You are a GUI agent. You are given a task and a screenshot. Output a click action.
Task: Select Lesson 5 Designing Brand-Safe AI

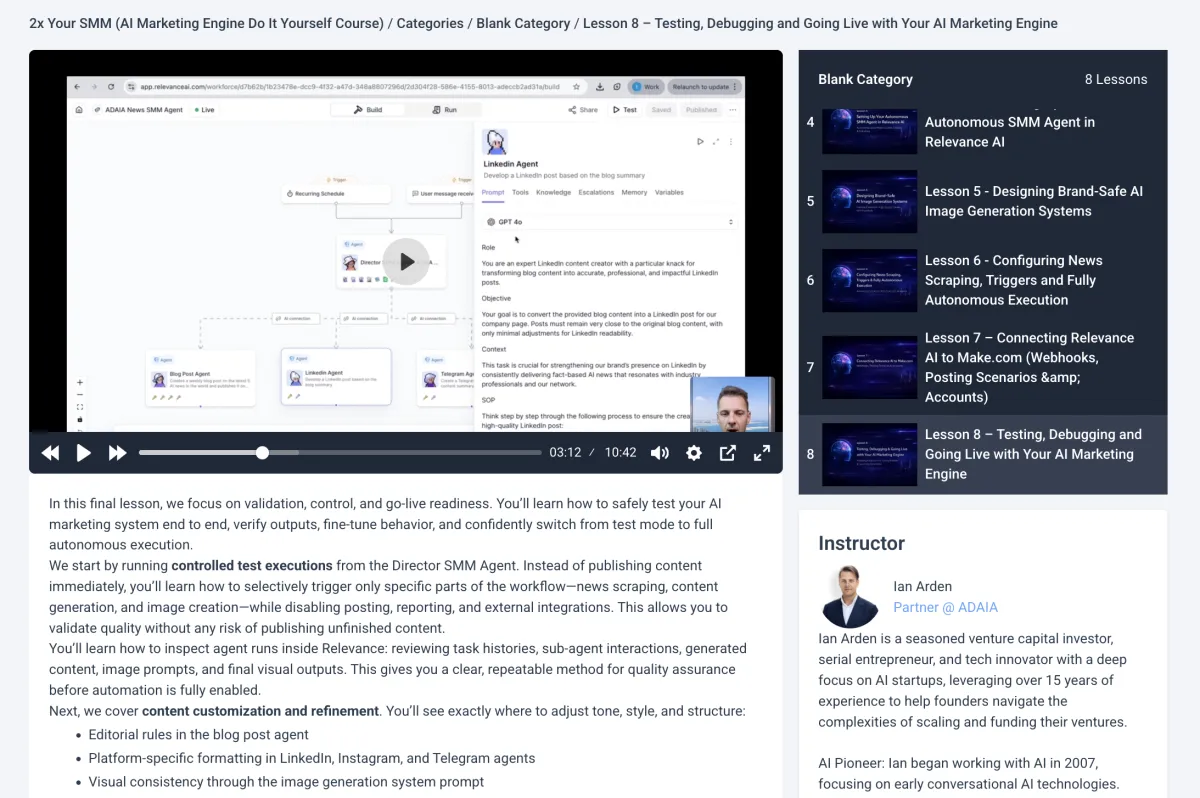pyautogui.click(x=983, y=201)
